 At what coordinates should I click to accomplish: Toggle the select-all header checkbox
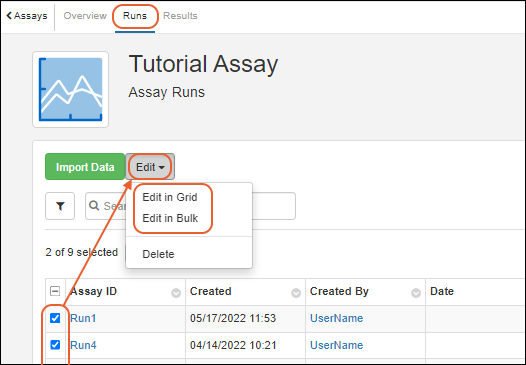click(55, 291)
